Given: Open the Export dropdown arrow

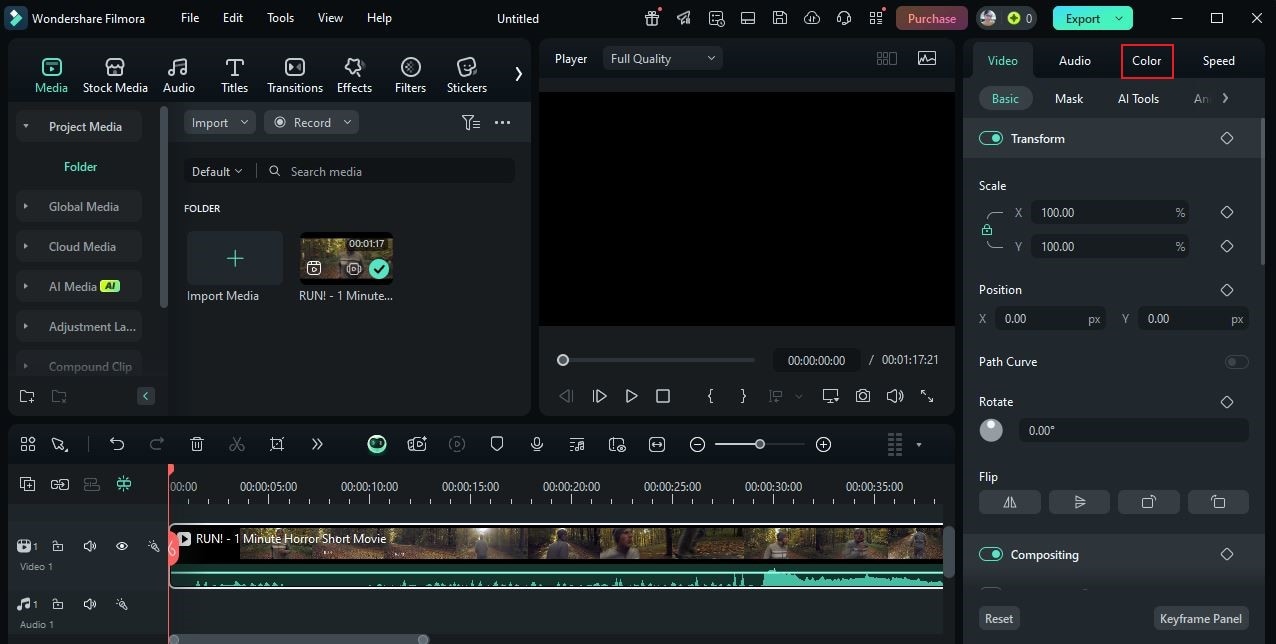Looking at the screenshot, I should pyautogui.click(x=1119, y=18).
